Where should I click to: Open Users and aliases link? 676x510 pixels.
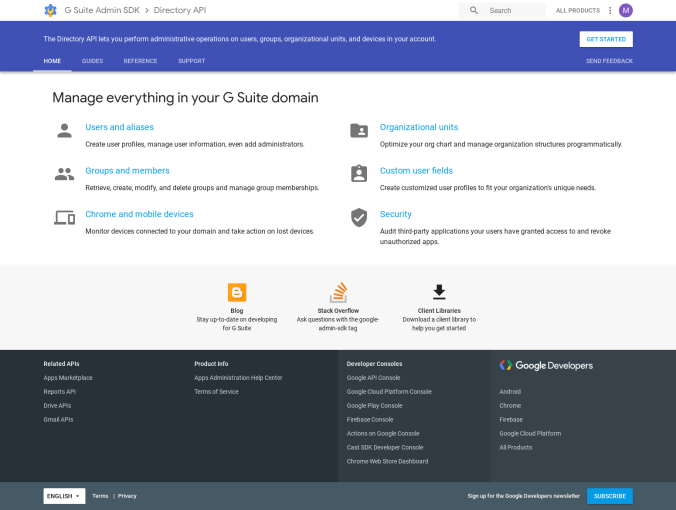click(119, 127)
